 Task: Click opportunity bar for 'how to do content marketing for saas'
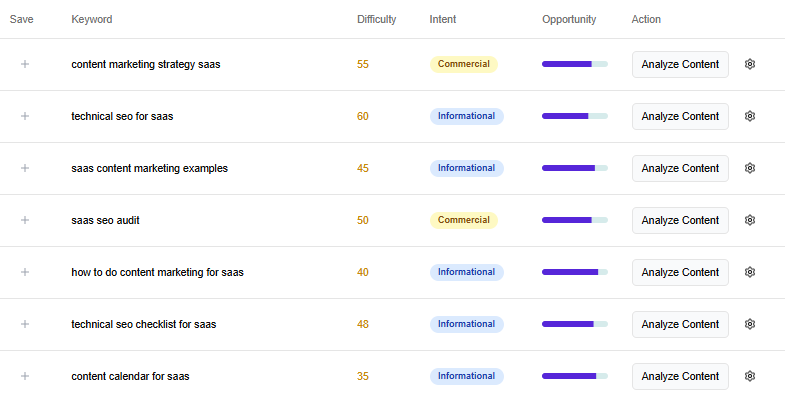[x=575, y=272]
